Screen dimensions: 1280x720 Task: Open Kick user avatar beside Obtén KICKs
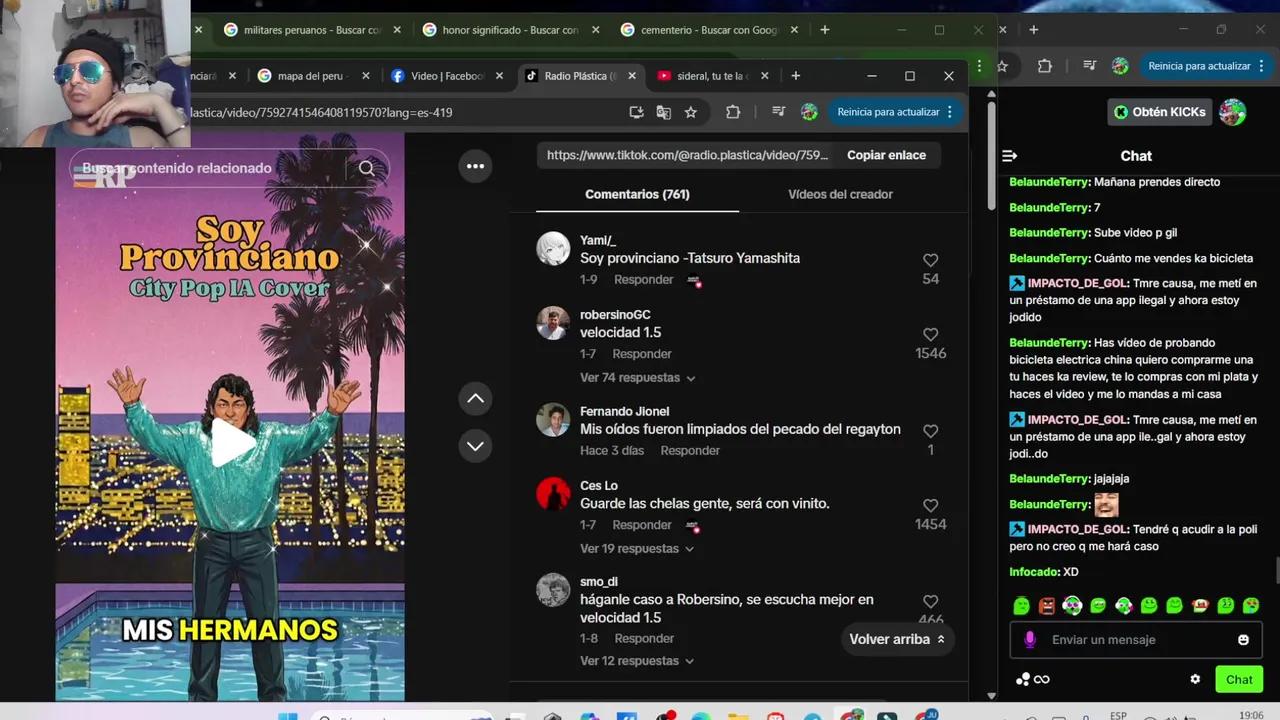coord(1232,112)
